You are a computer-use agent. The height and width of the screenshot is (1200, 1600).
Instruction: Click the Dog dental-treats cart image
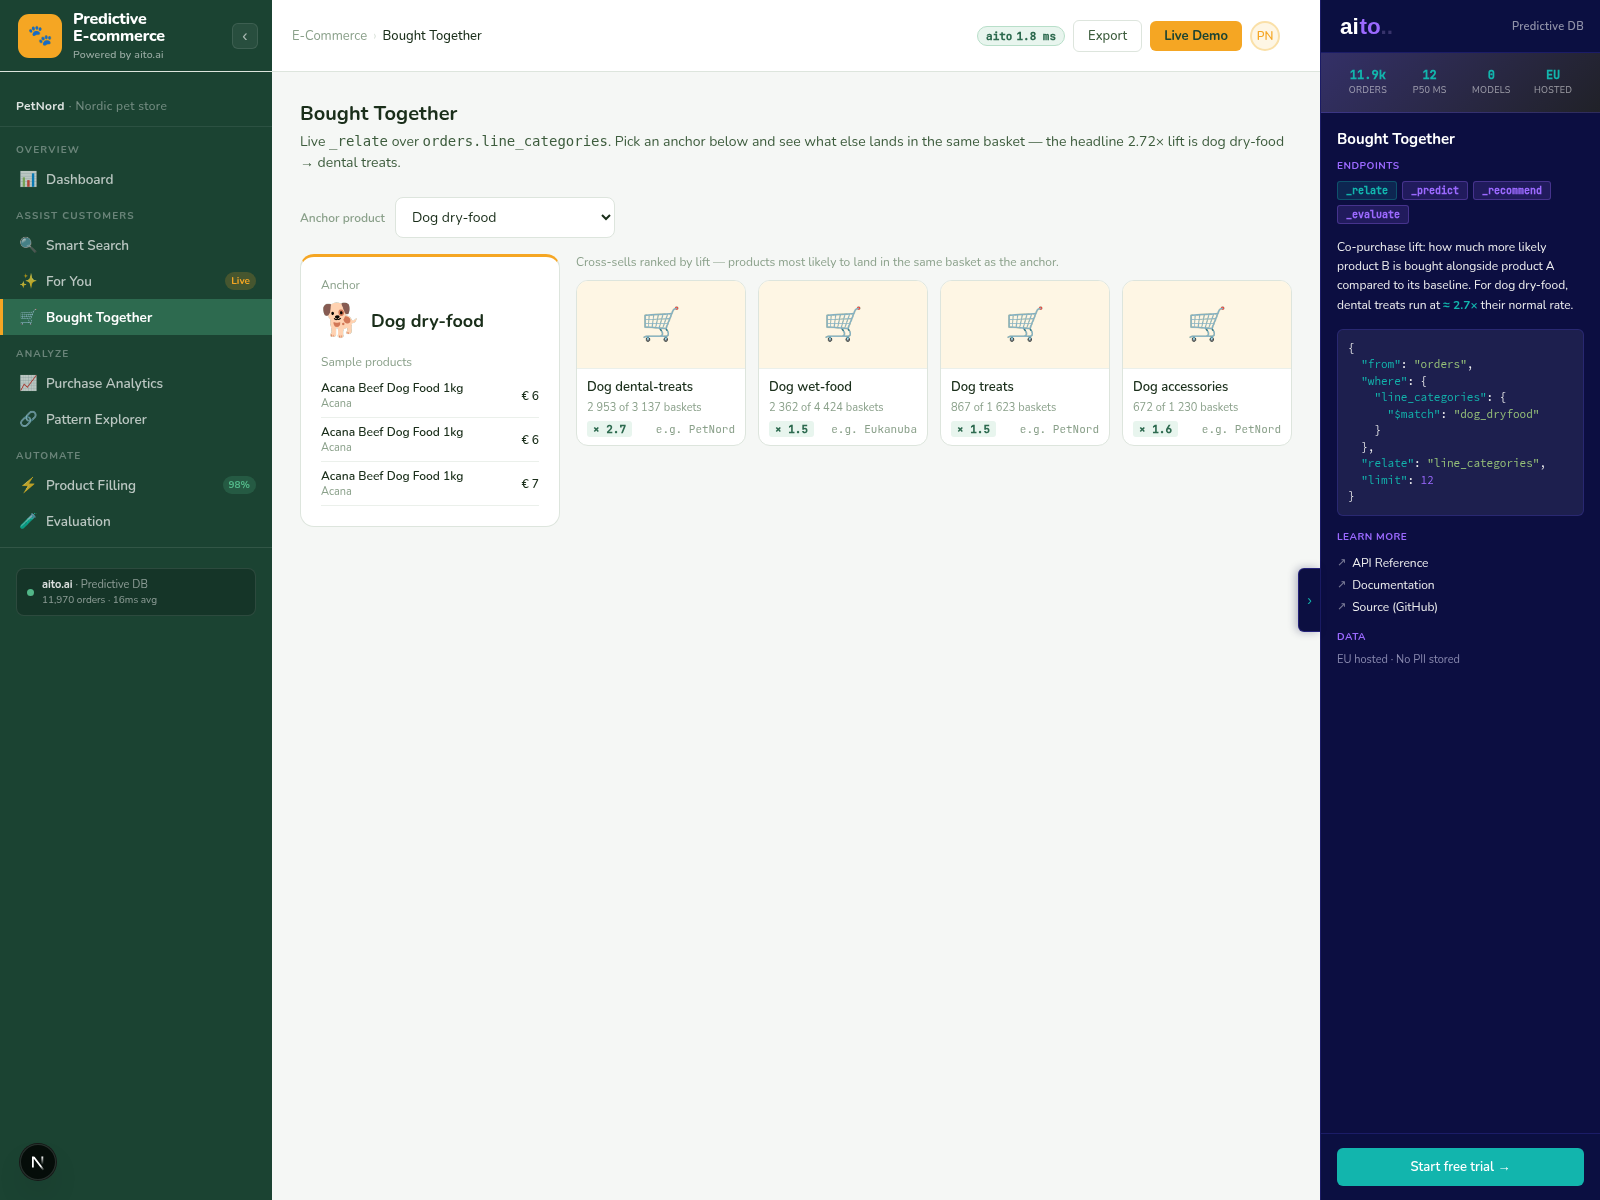[661, 325]
